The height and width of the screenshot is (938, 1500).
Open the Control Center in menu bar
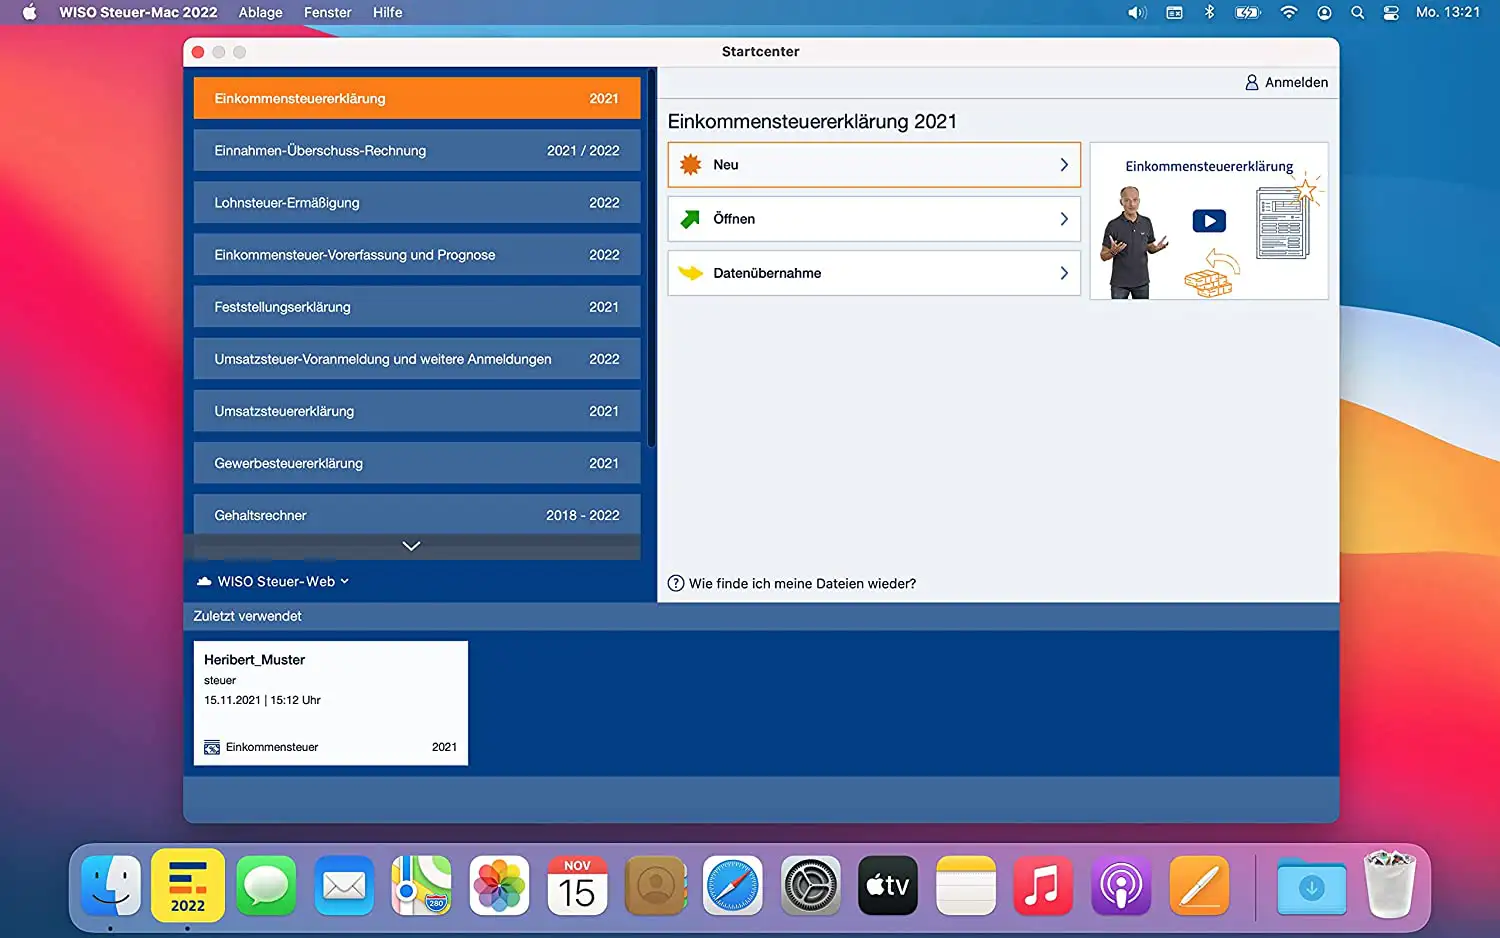pos(1390,13)
